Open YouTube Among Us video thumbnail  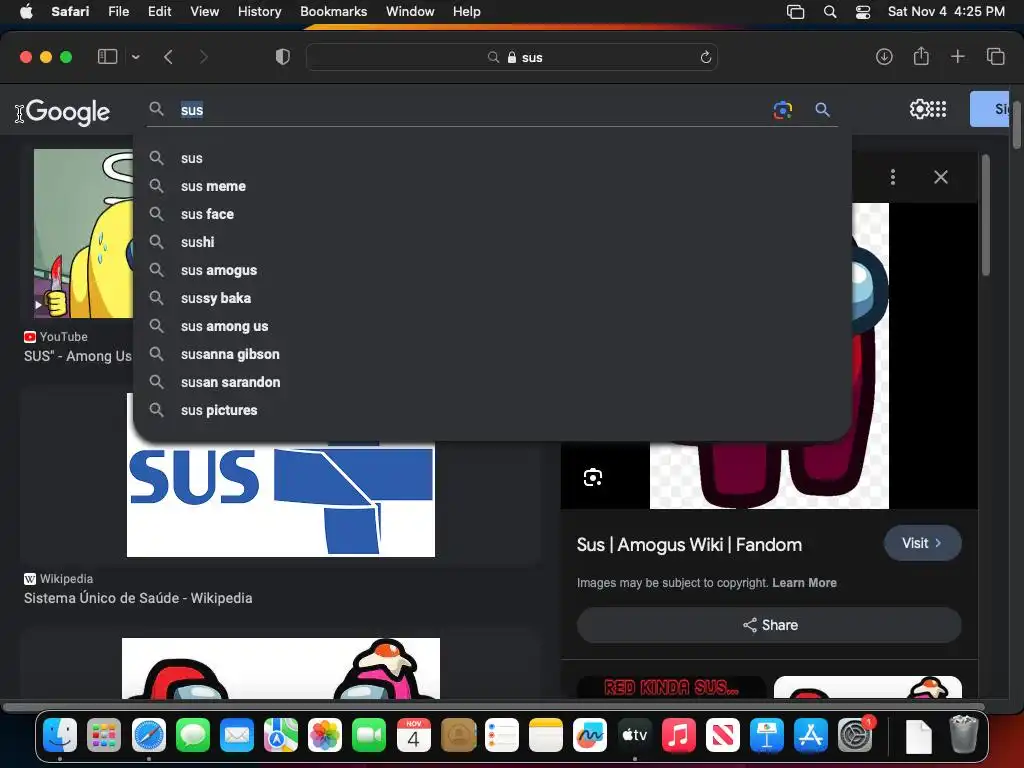click(83, 233)
